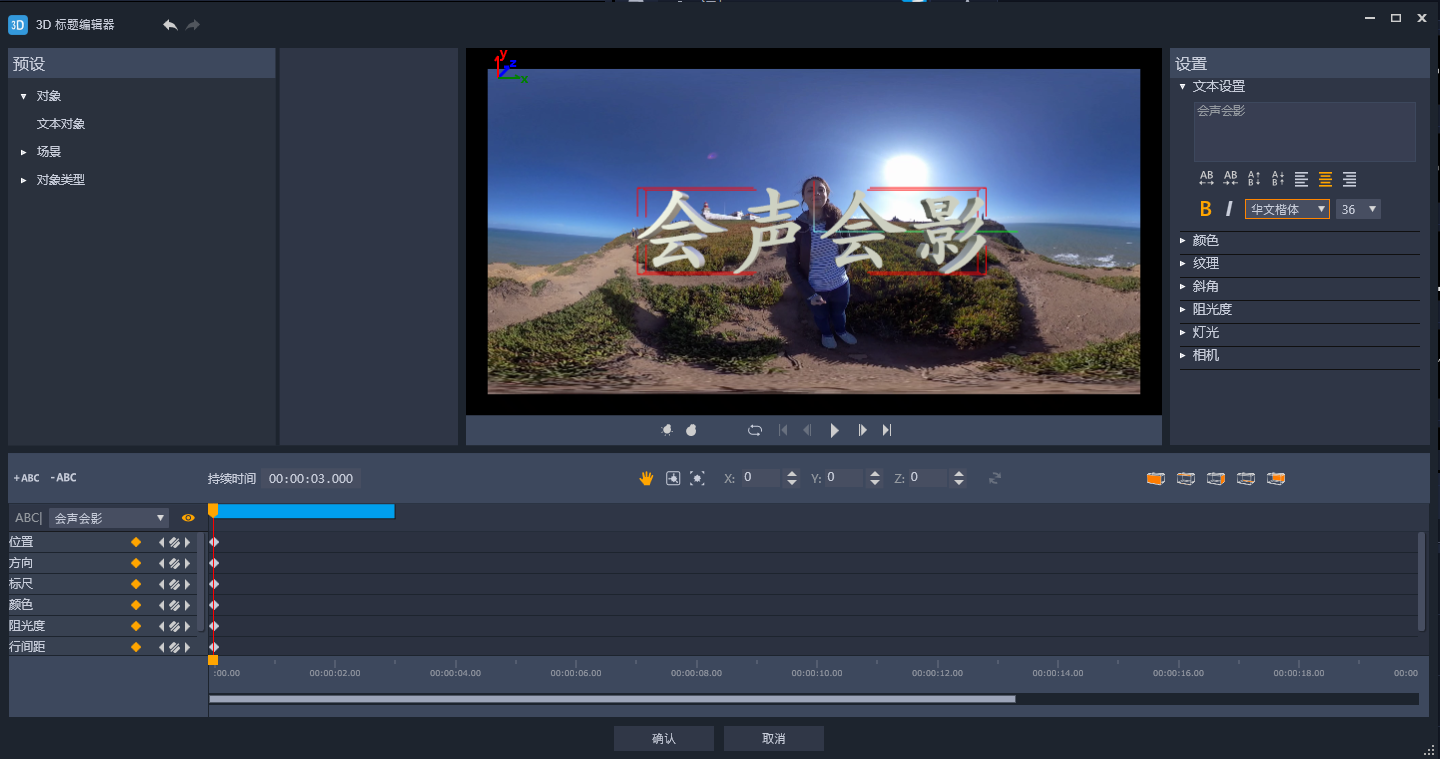Go to next keyframe in 位置 row
Image resolution: width=1440 pixels, height=759 pixels.
187,542
